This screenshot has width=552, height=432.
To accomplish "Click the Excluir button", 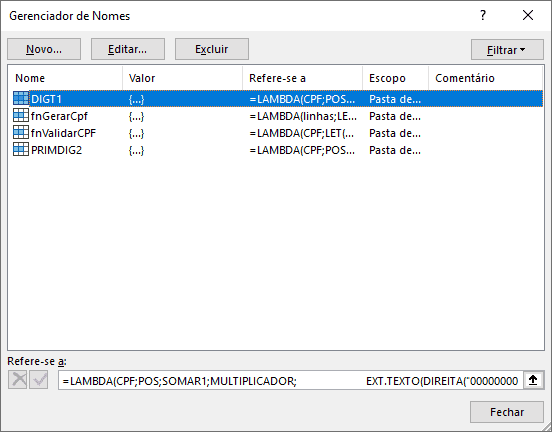I will (212, 49).
